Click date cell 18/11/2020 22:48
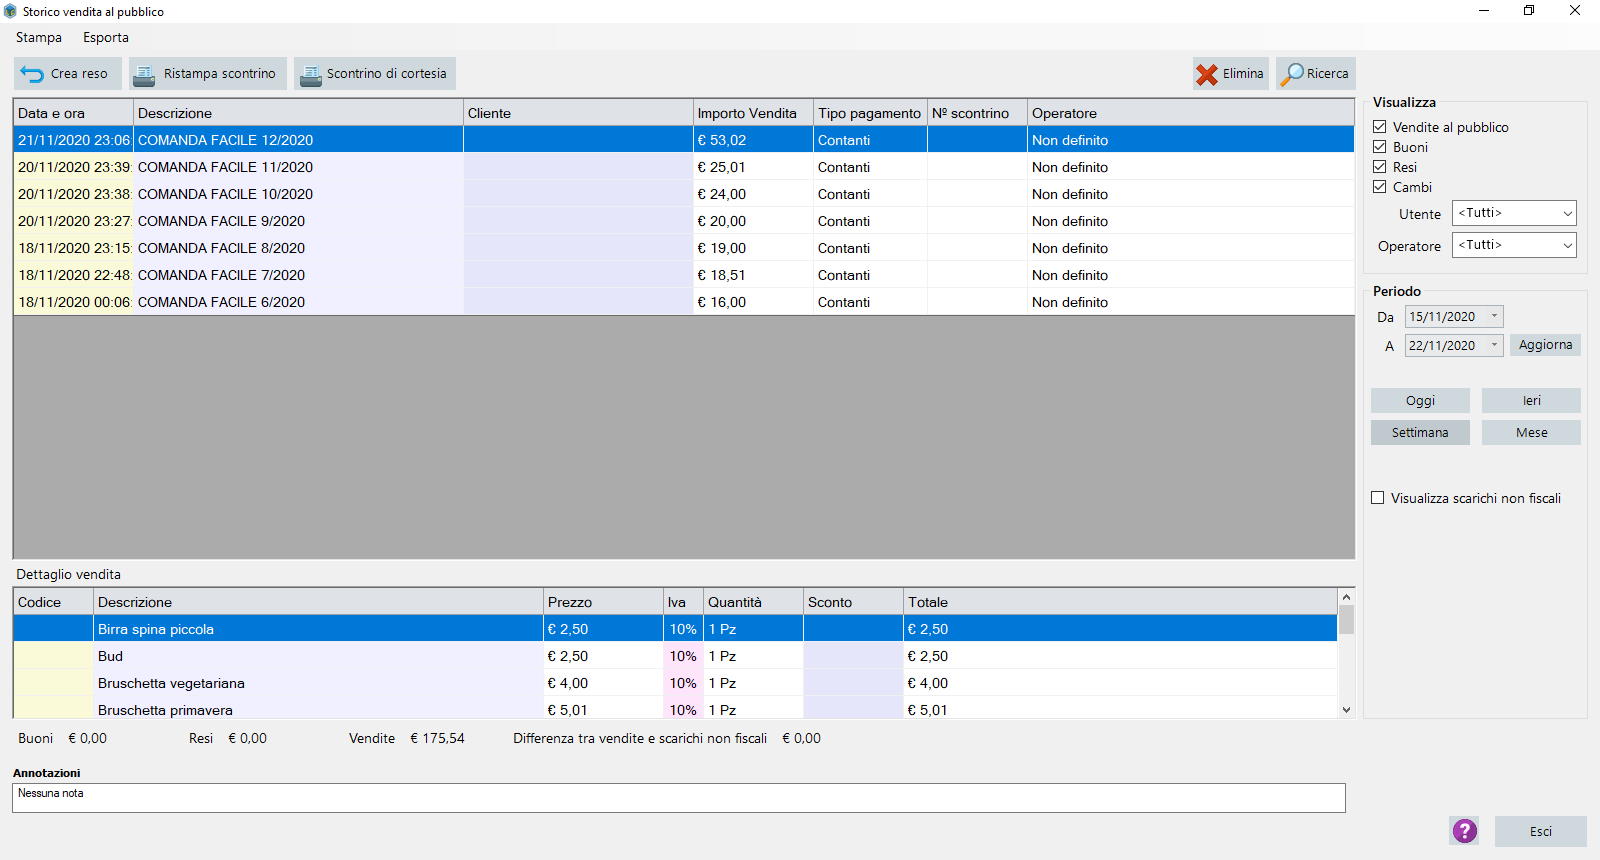The image size is (1600, 860). pyautogui.click(x=73, y=275)
